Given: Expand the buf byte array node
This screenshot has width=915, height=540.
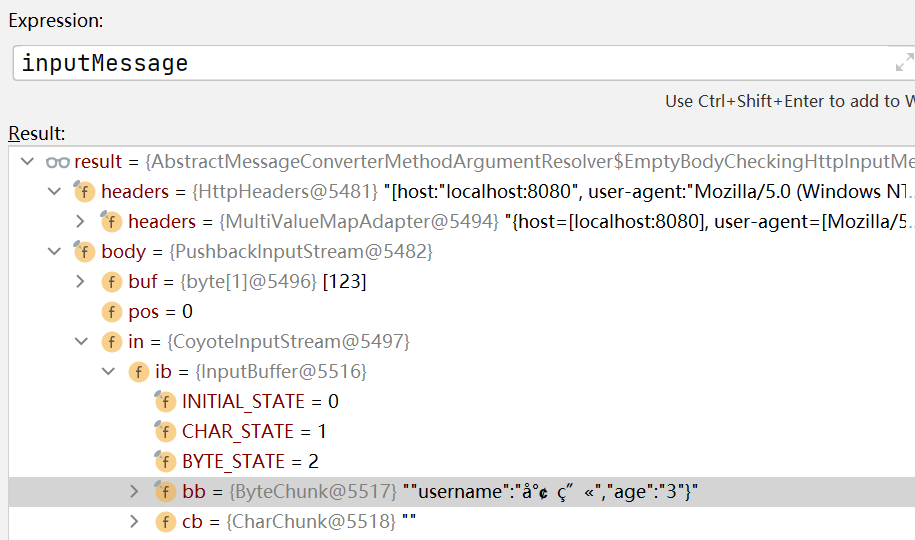Looking at the screenshot, I should point(81,282).
